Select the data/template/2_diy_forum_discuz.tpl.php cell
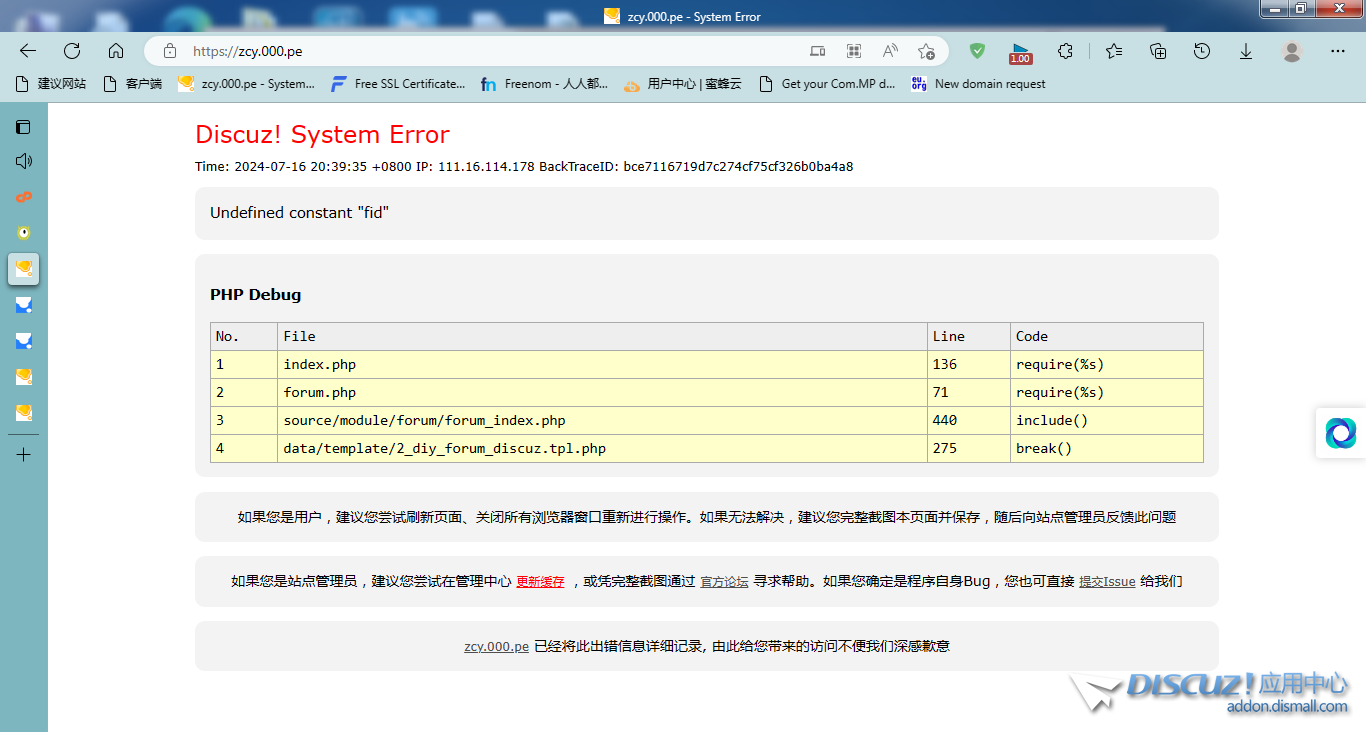This screenshot has width=1366, height=732. click(602, 448)
